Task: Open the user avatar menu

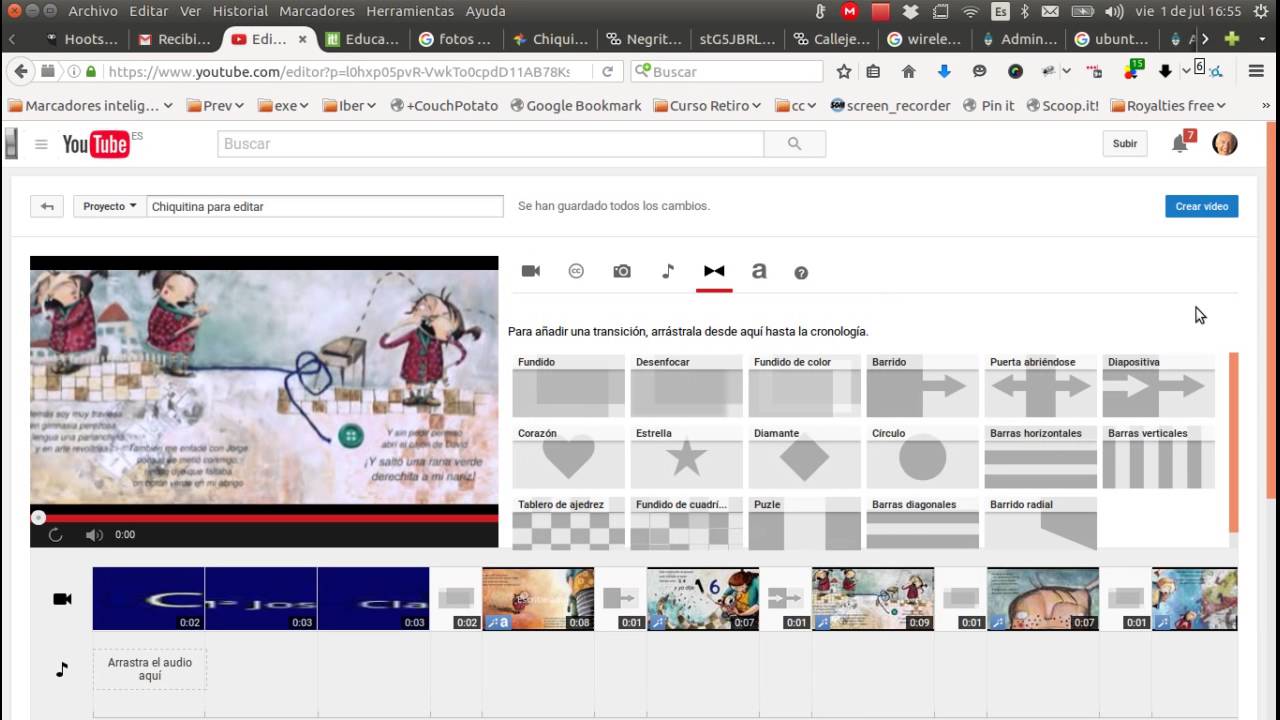Action: (x=1224, y=144)
